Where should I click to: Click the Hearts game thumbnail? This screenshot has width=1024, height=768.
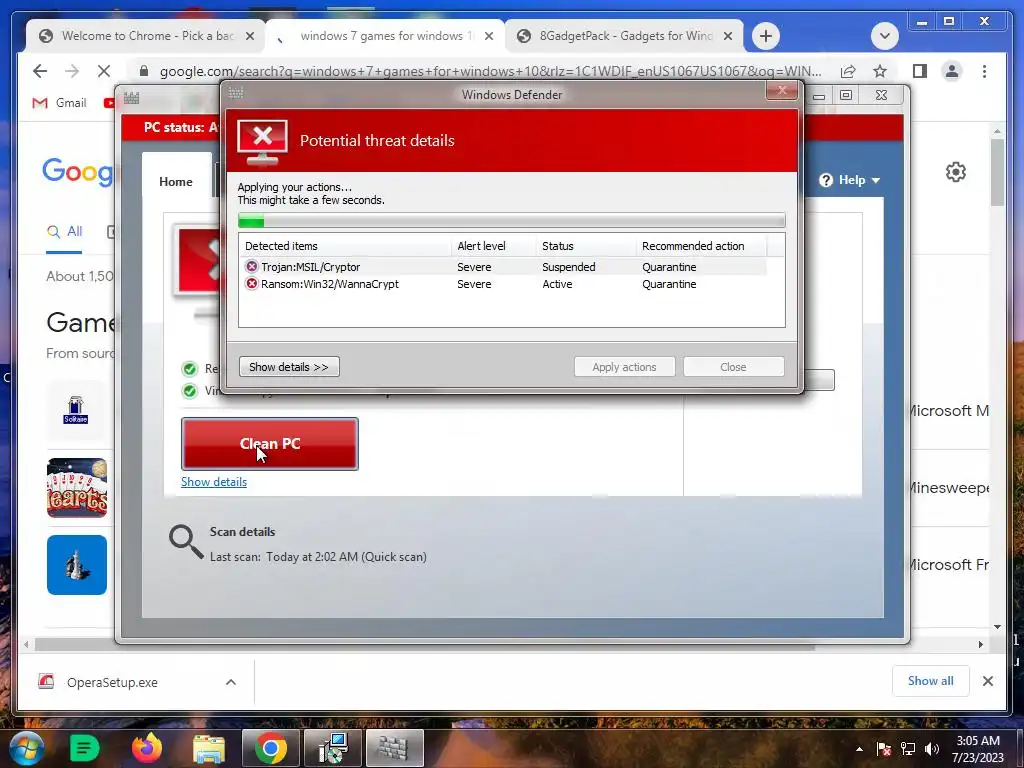pos(76,488)
